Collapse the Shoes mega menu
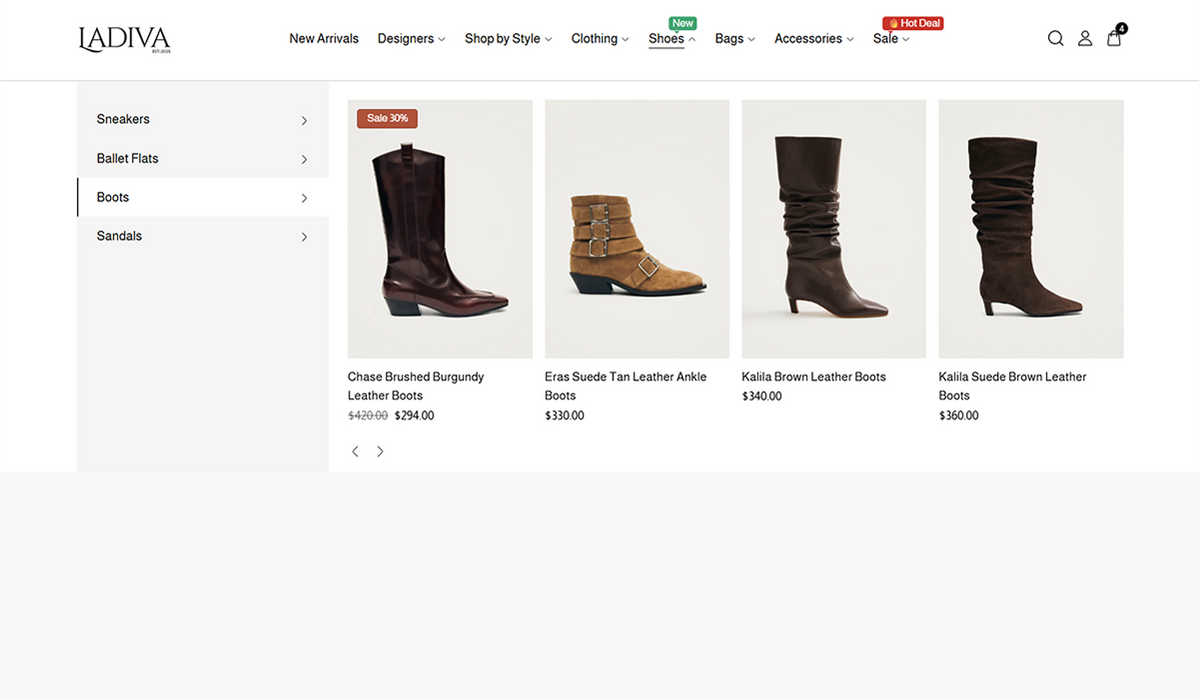This screenshot has height=700, width=1200. 671,39
